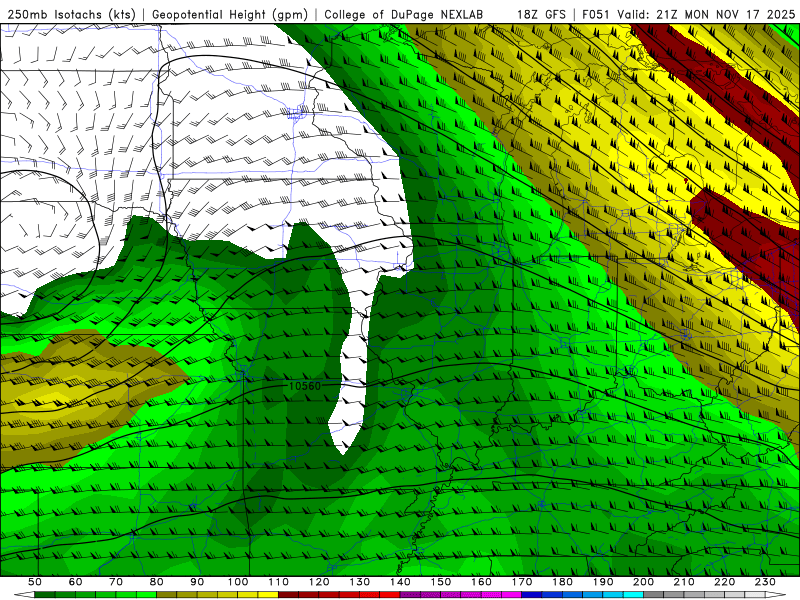800x600 pixels.
Task: Click the '200' value on the color scale
Action: tap(643, 582)
